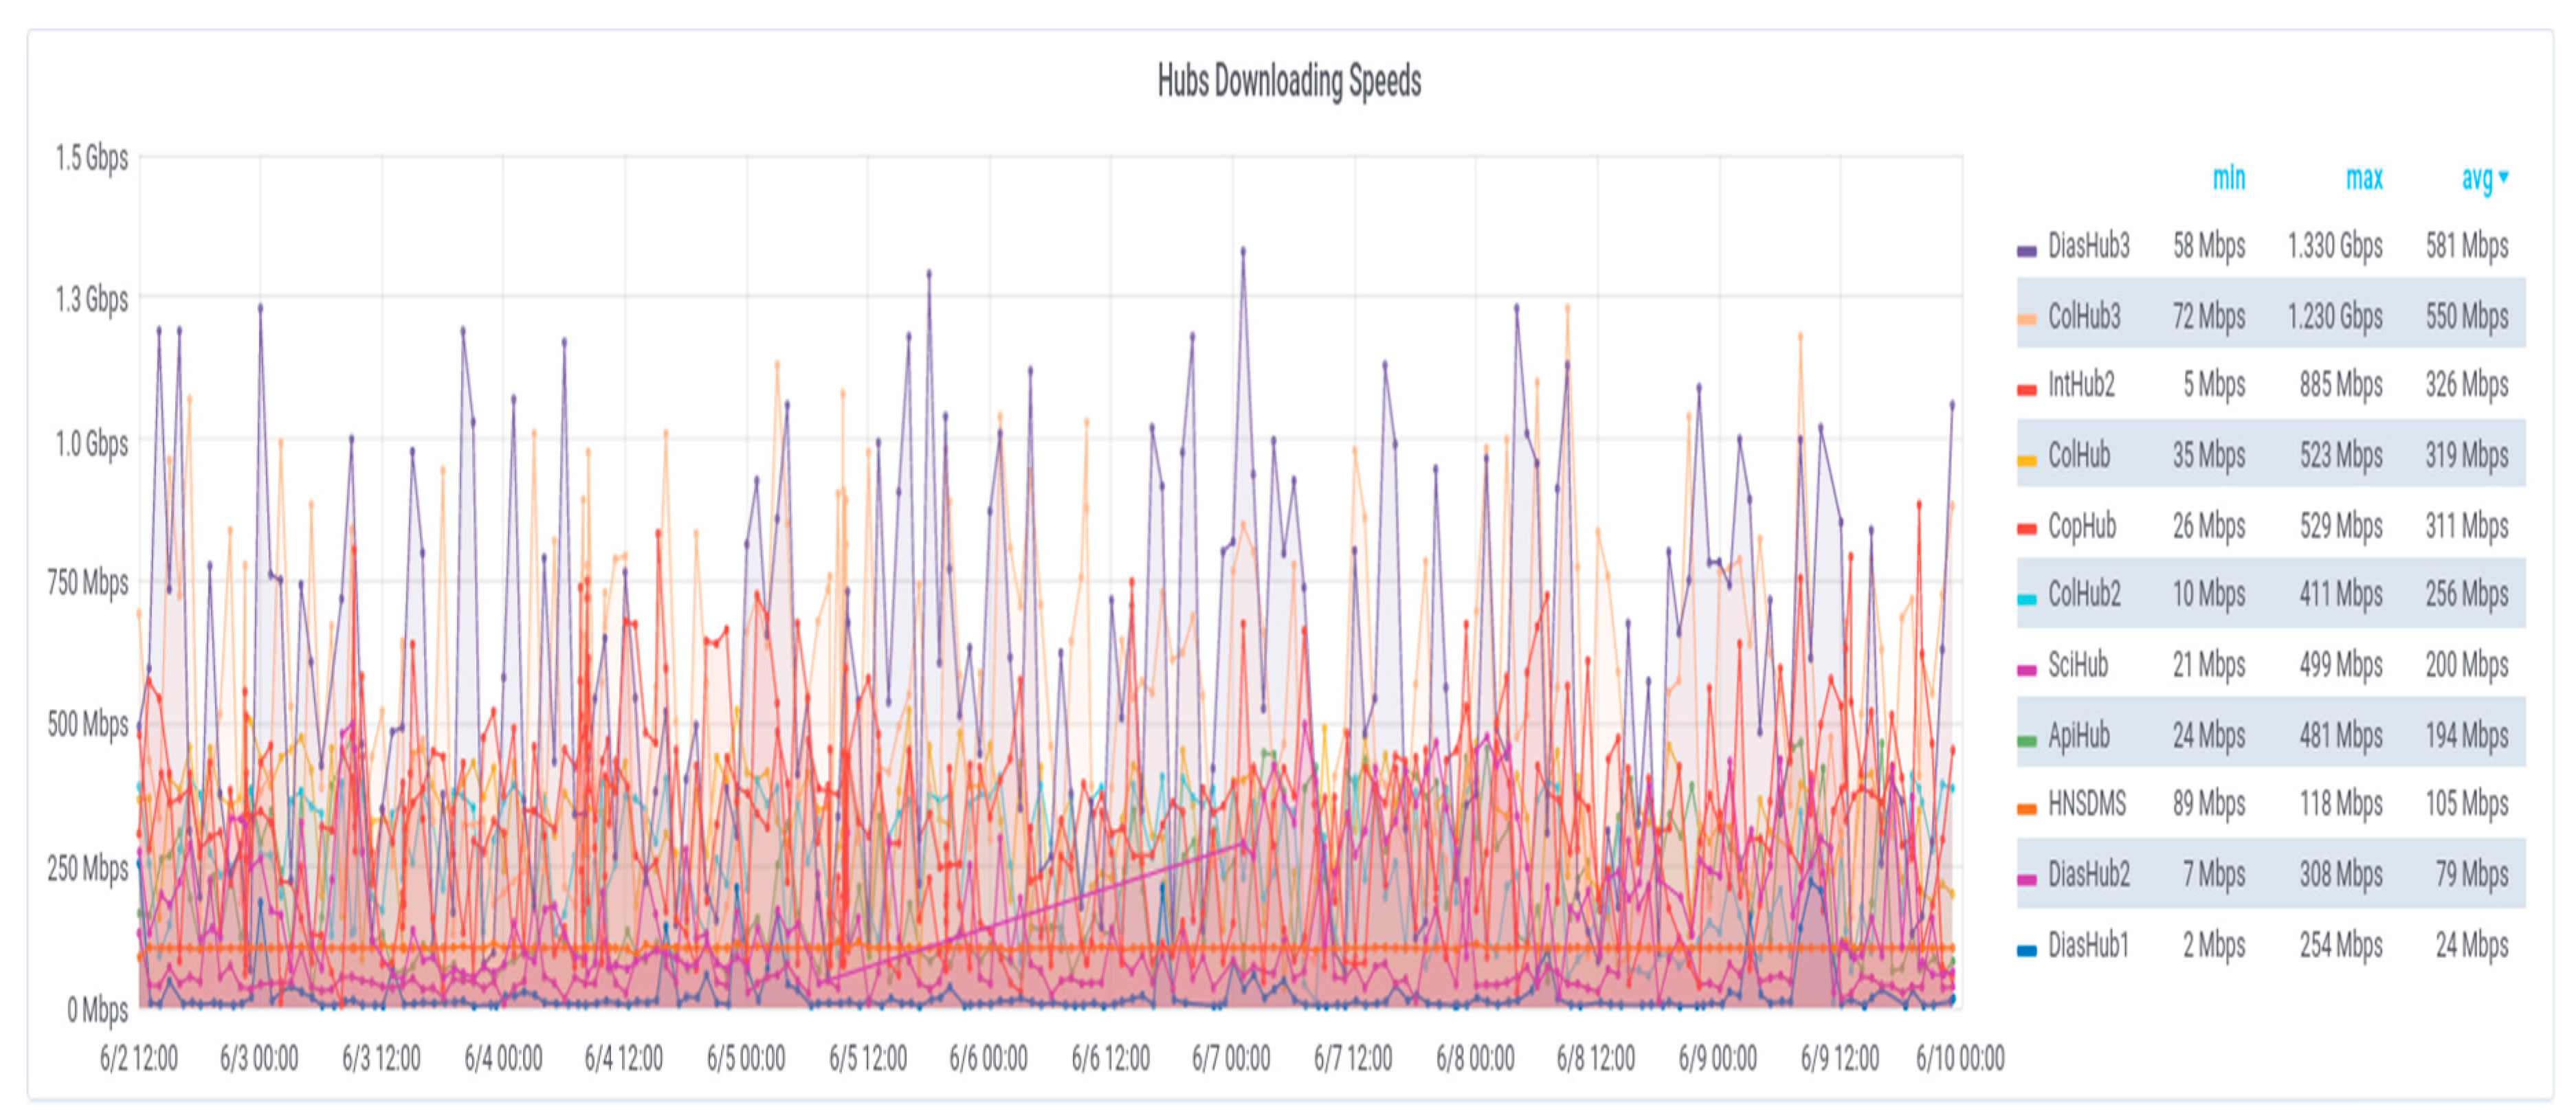This screenshot has height=1120, width=2576.
Task: Click DiasHub3 avg value 581 Mbps
Action: 2467,246
